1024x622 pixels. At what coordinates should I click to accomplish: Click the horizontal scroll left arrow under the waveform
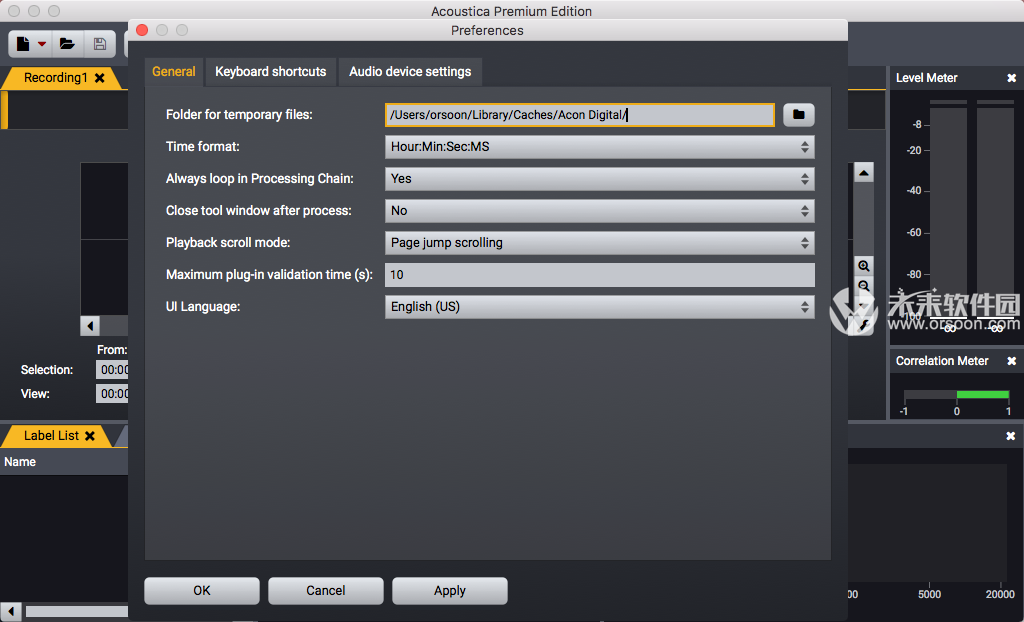click(x=90, y=325)
